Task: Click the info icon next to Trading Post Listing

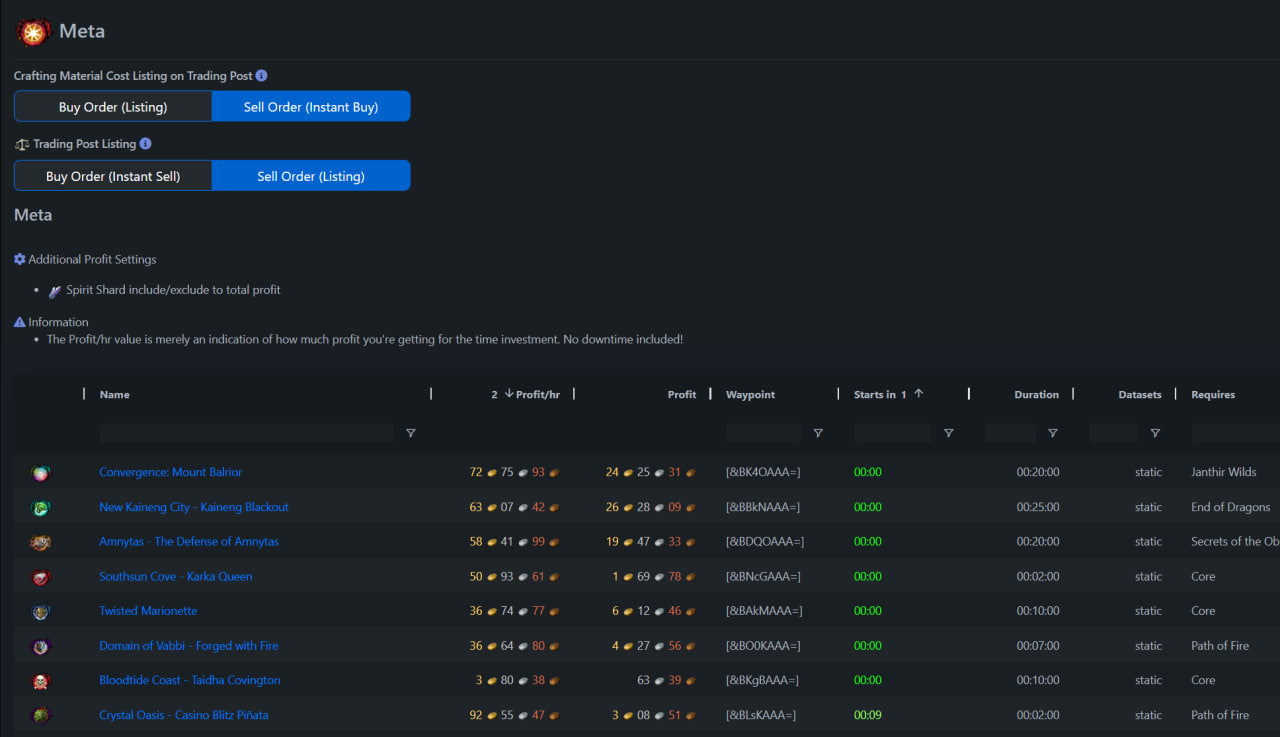Action: 145,144
